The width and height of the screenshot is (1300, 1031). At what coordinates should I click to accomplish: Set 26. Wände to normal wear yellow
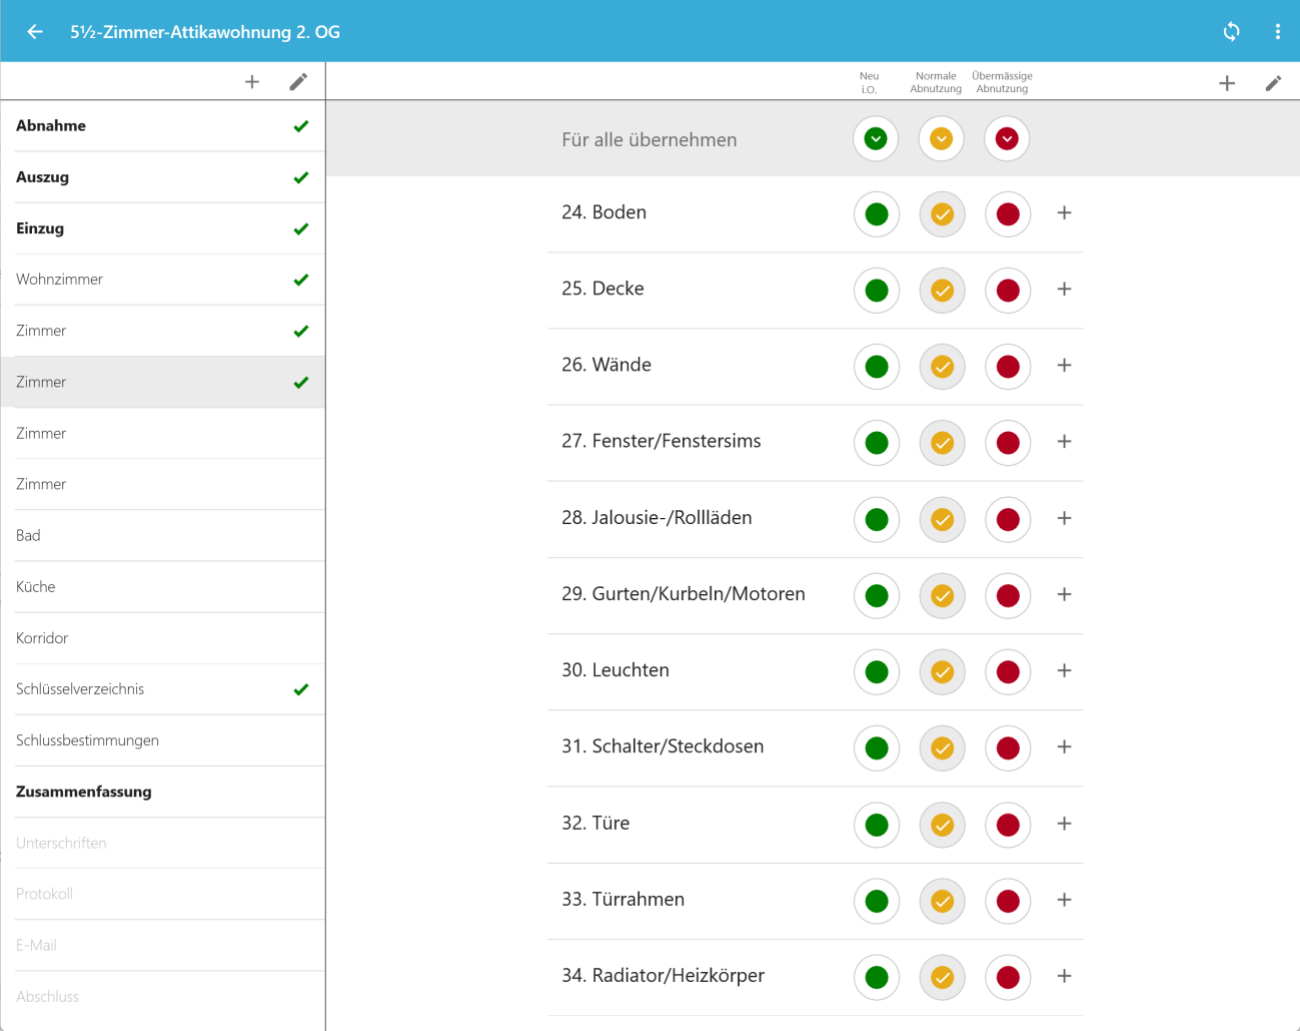coord(942,367)
